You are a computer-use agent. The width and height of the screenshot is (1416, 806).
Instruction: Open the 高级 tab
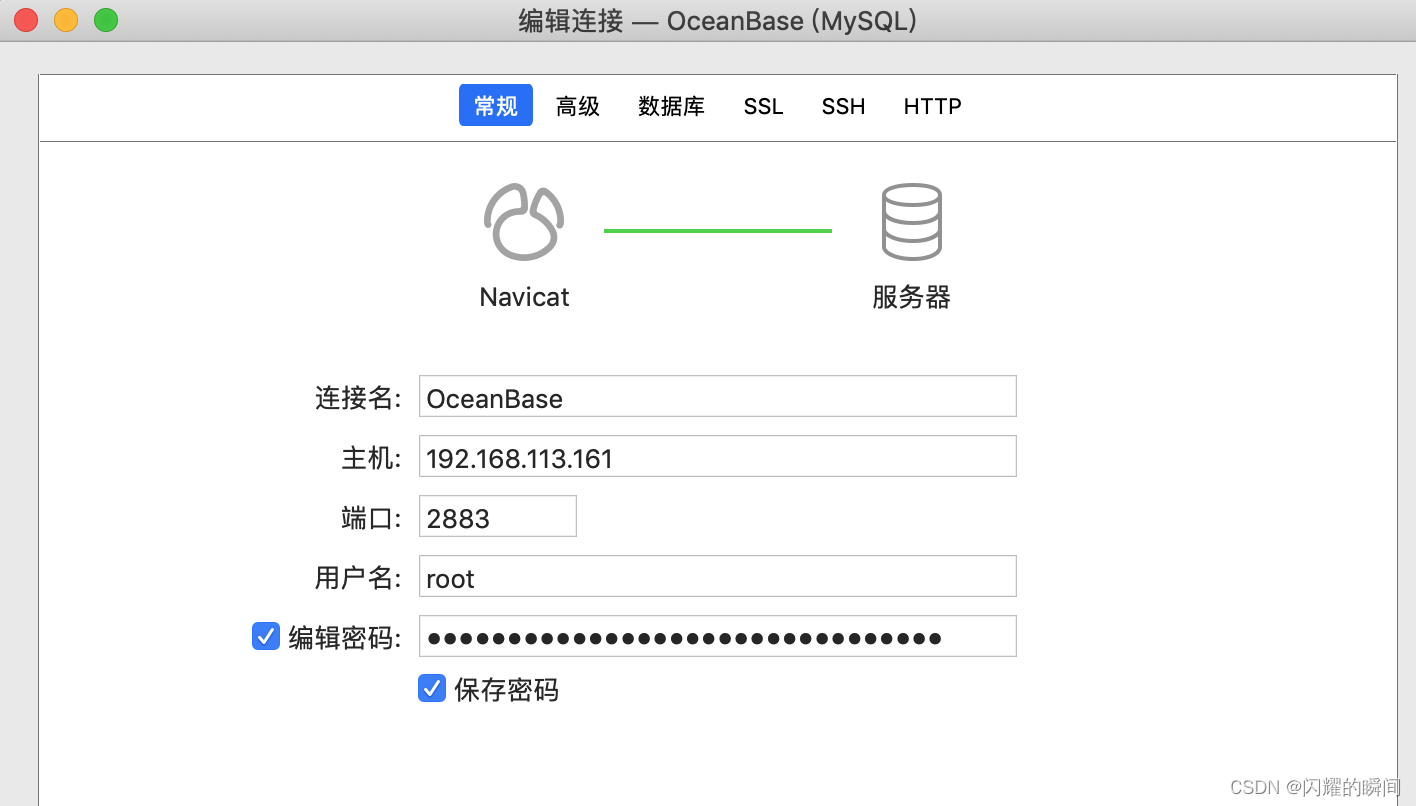(578, 106)
